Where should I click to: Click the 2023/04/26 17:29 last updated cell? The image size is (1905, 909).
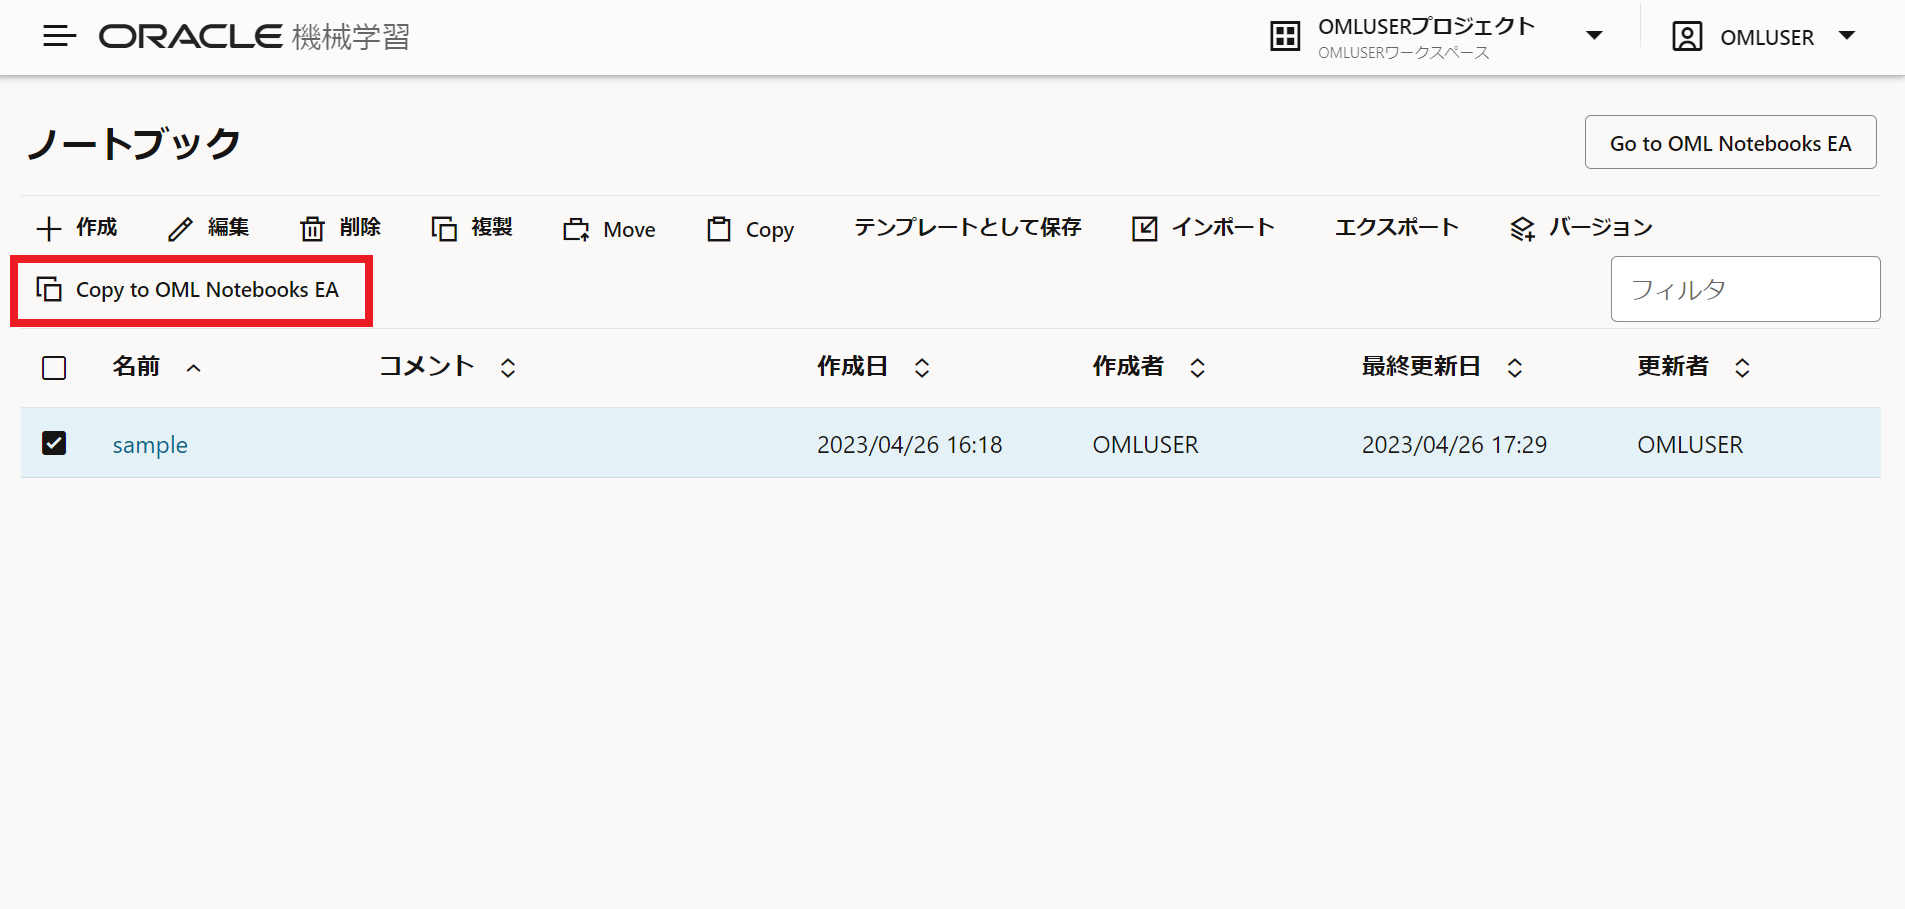pyautogui.click(x=1454, y=445)
